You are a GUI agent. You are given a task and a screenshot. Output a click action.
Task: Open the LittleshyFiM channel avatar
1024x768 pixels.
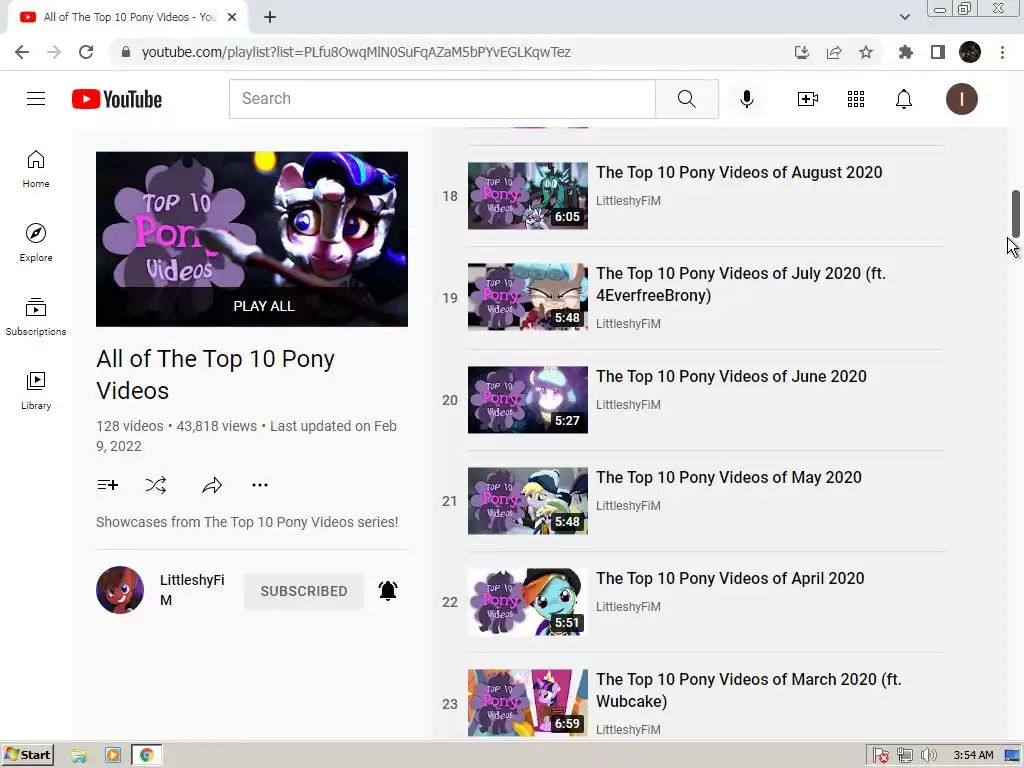[x=120, y=590]
